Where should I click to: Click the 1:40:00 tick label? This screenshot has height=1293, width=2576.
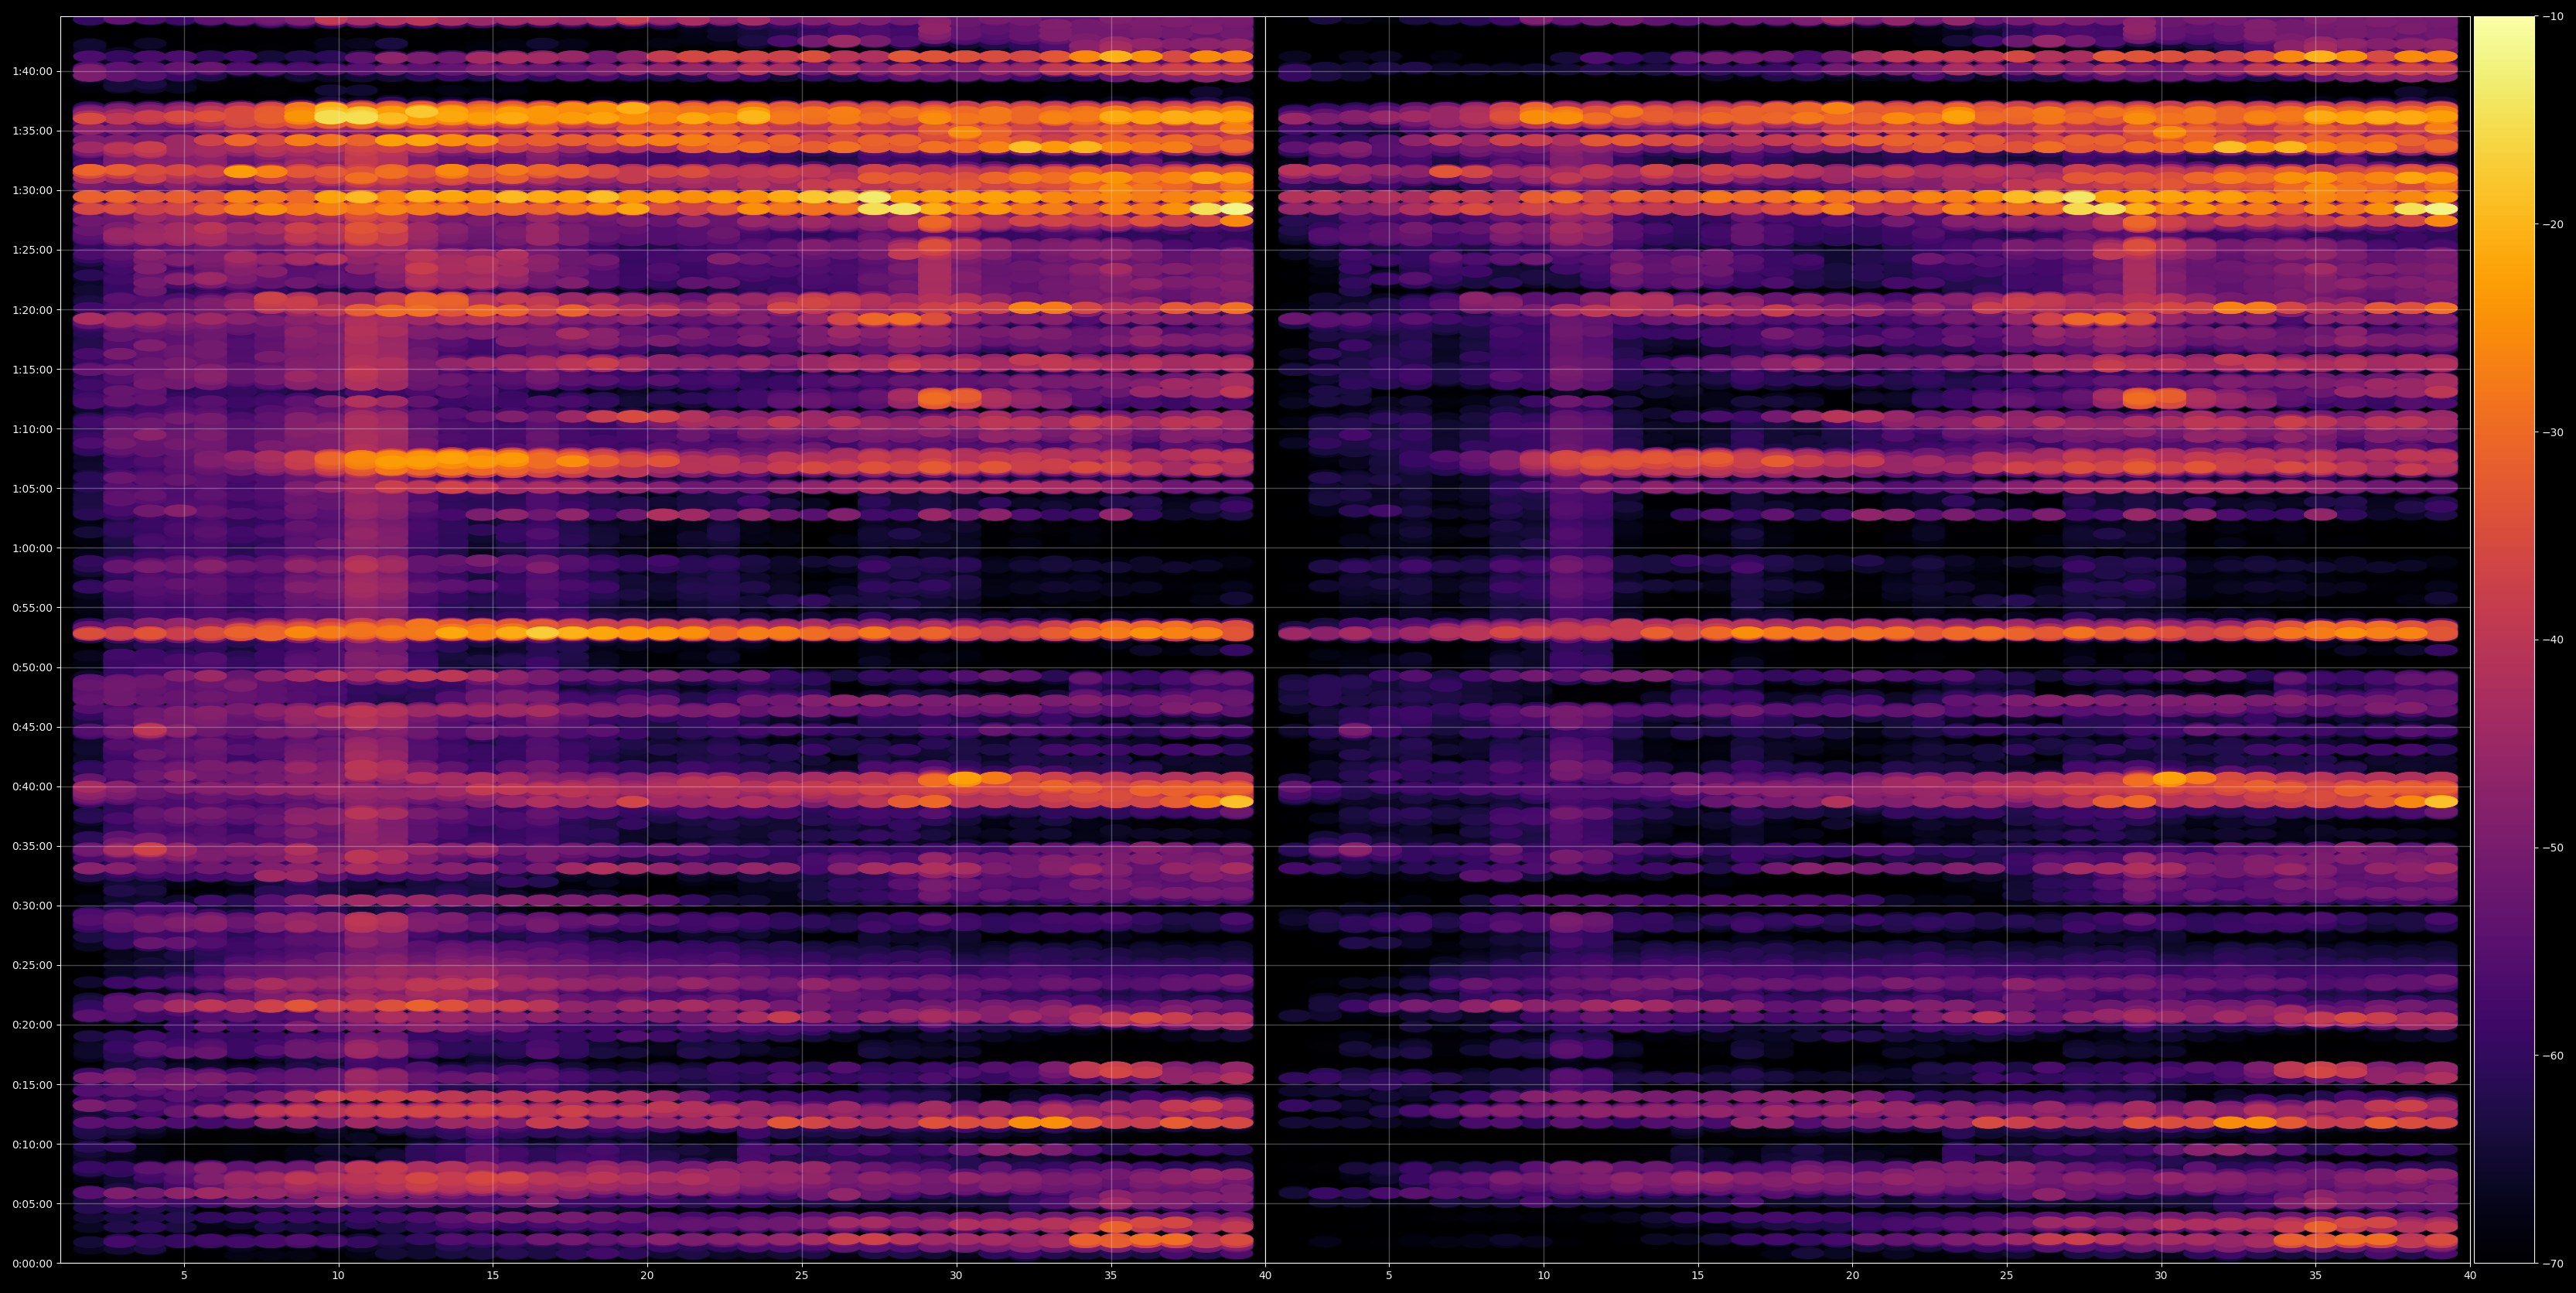33,71
